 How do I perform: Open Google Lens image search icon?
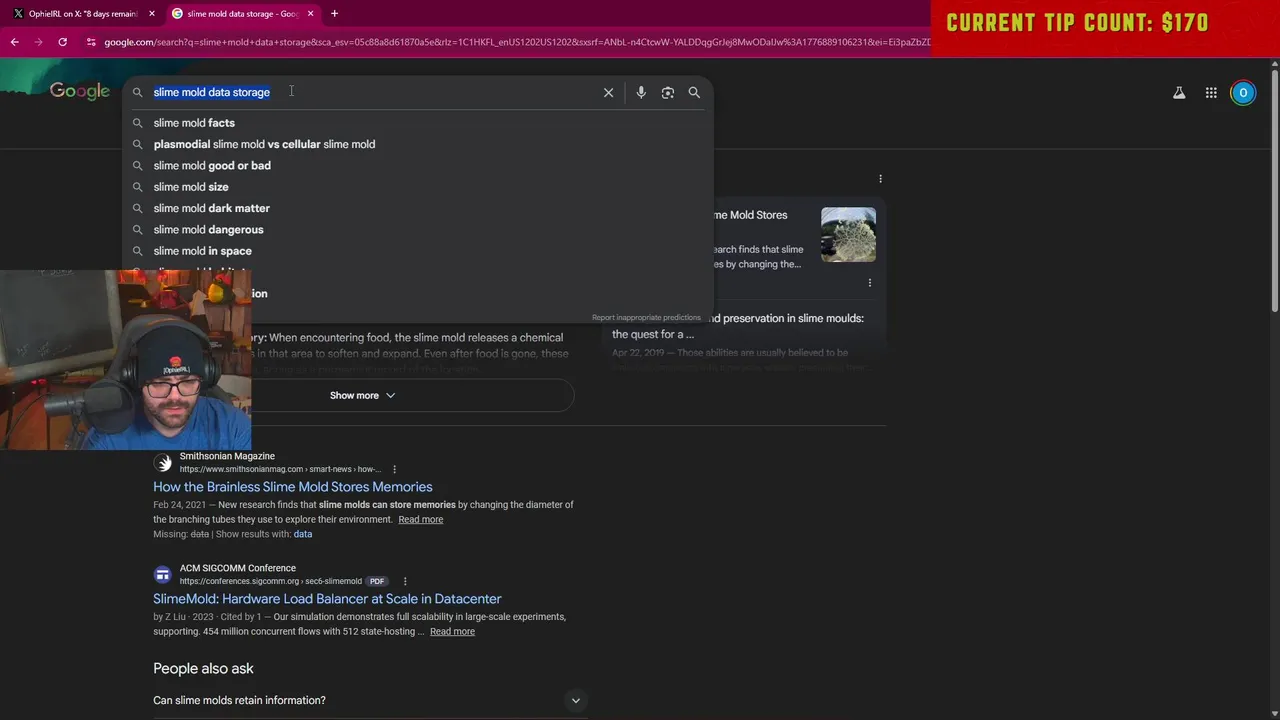[668, 92]
